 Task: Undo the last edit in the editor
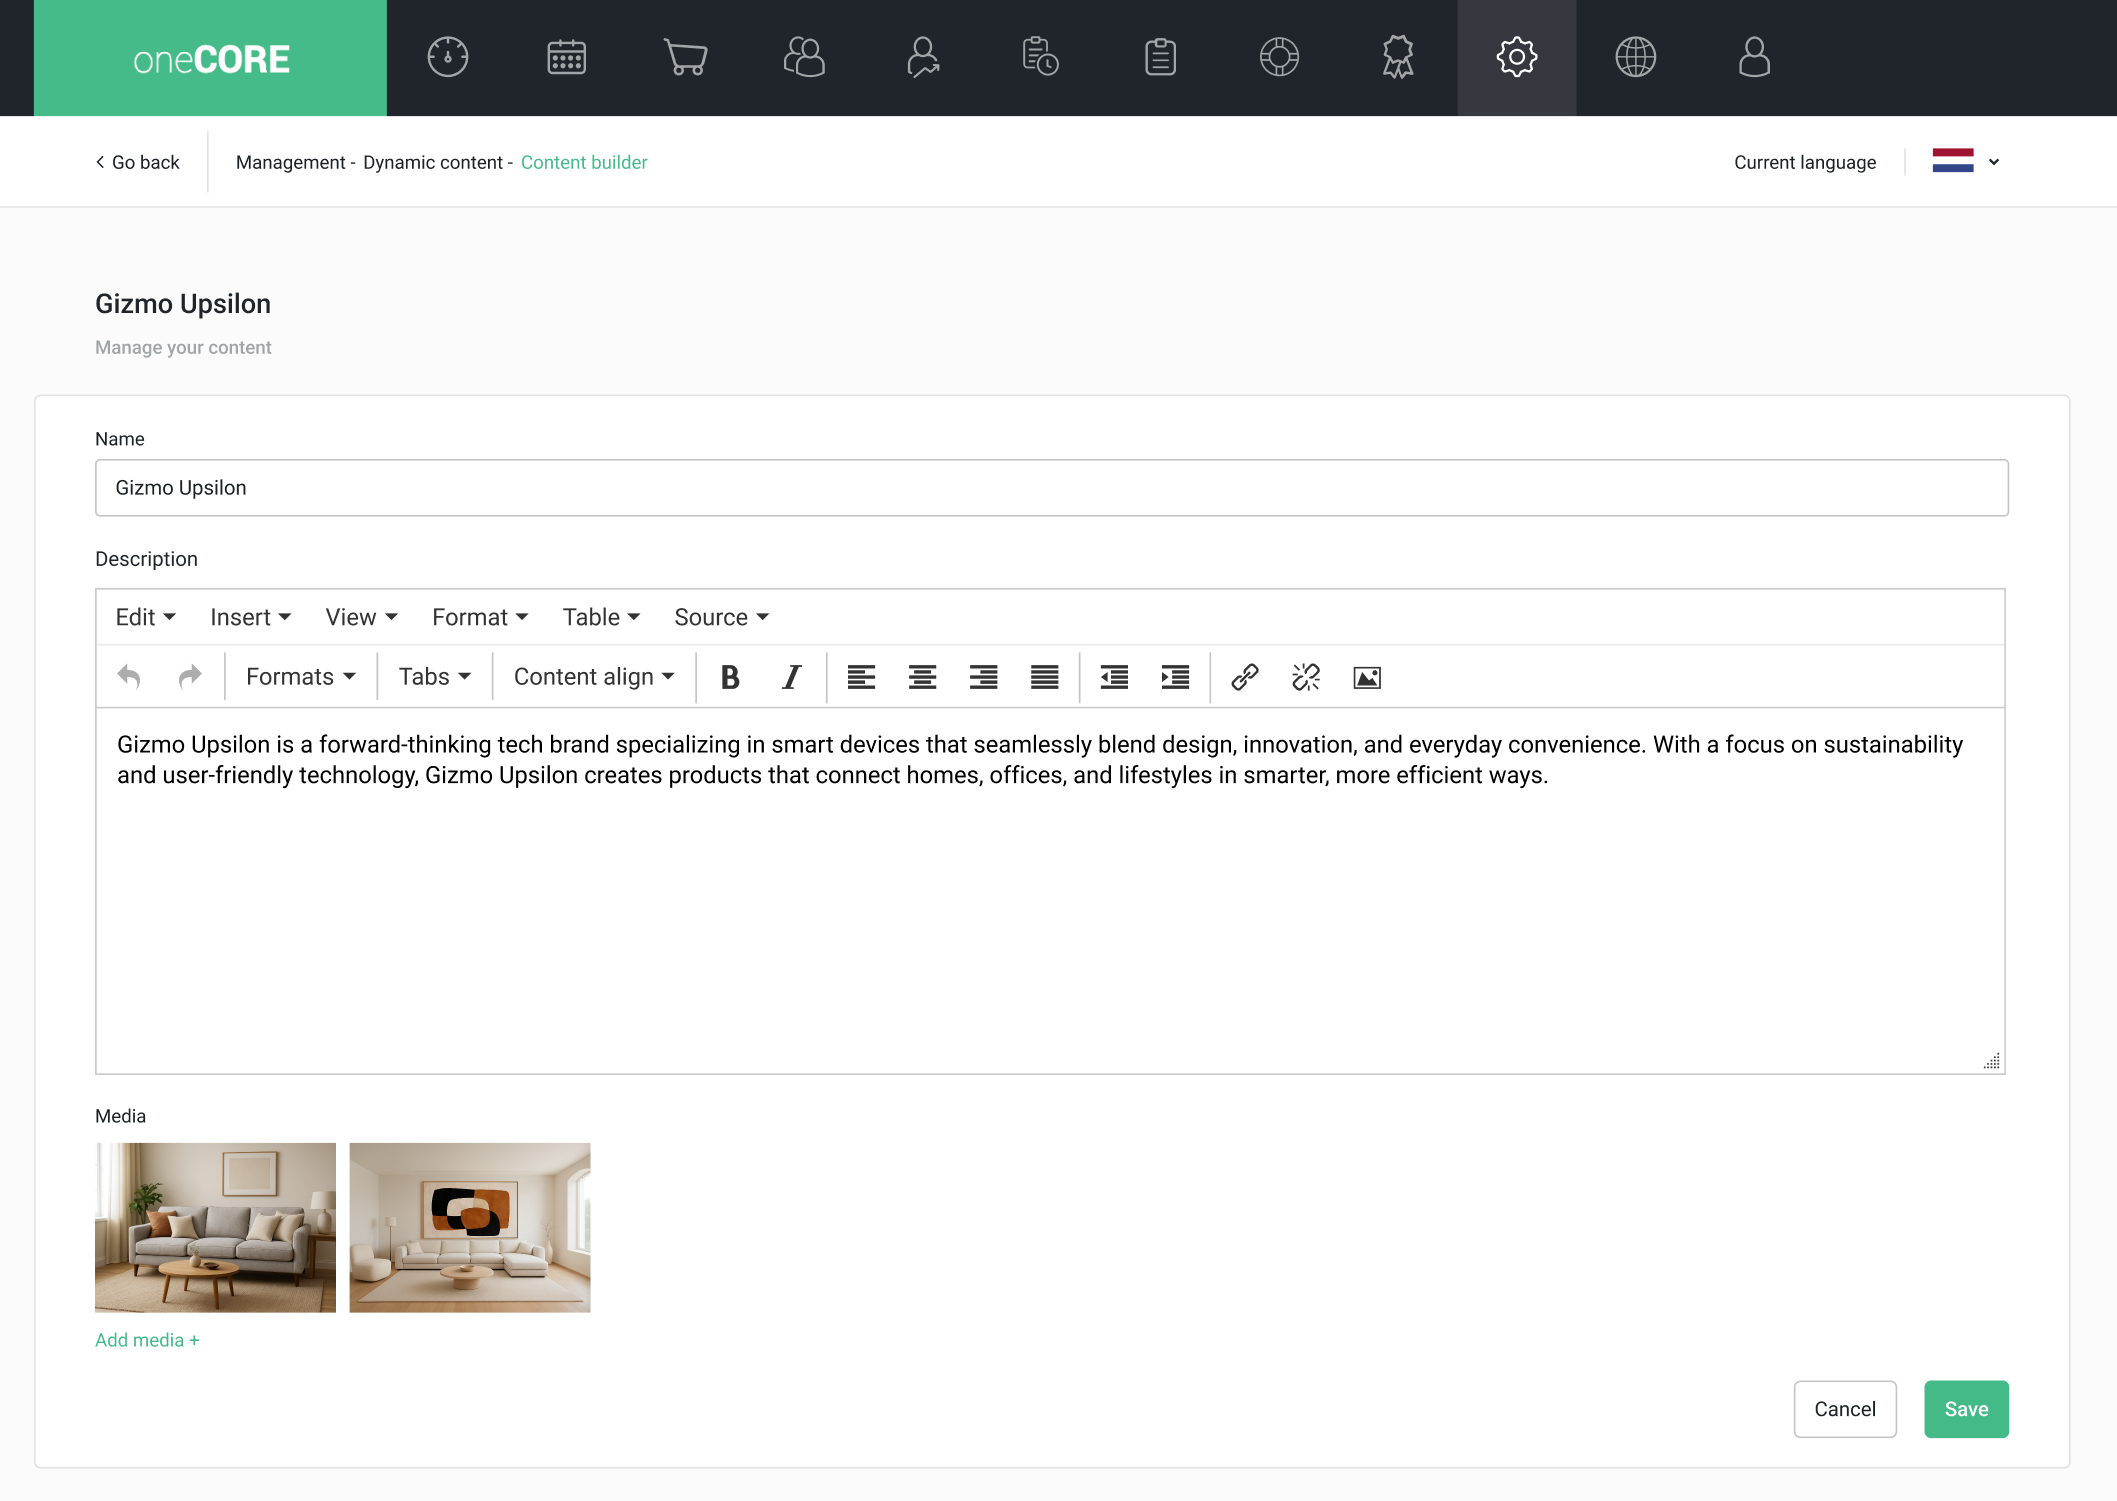click(129, 676)
